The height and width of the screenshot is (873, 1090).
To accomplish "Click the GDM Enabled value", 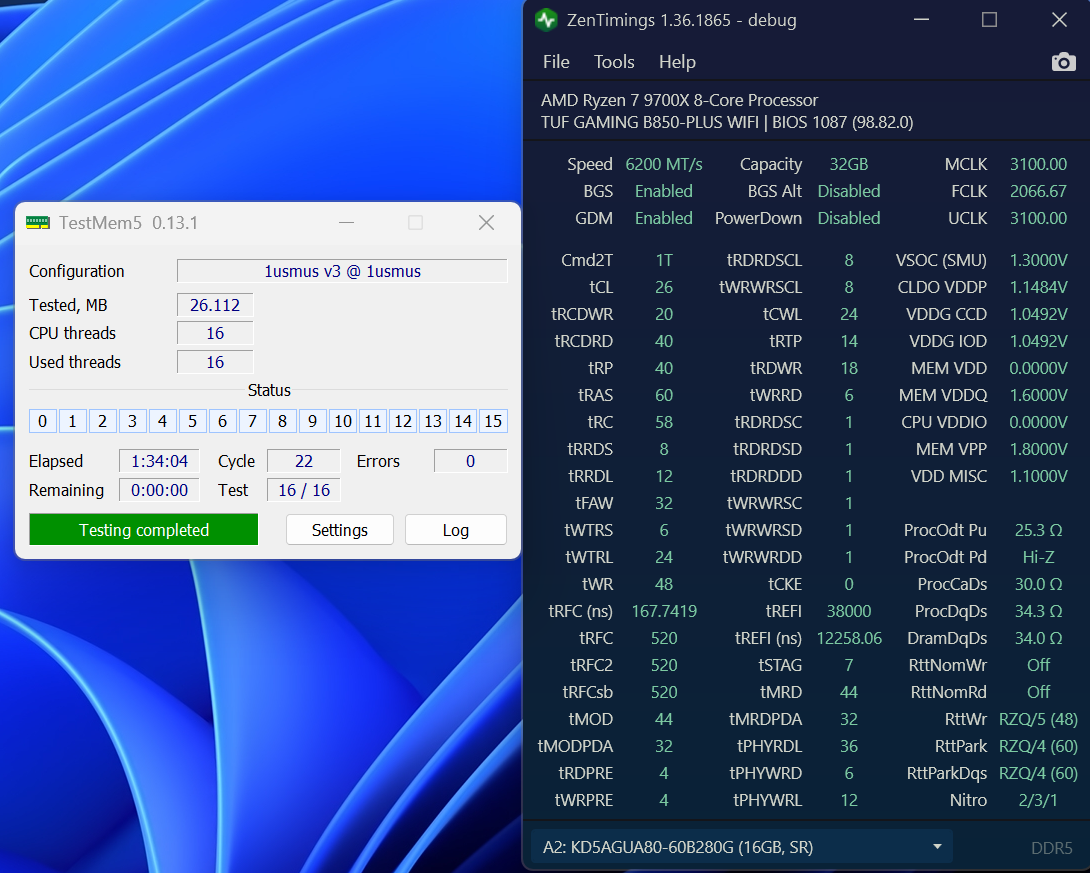I will (x=664, y=218).
